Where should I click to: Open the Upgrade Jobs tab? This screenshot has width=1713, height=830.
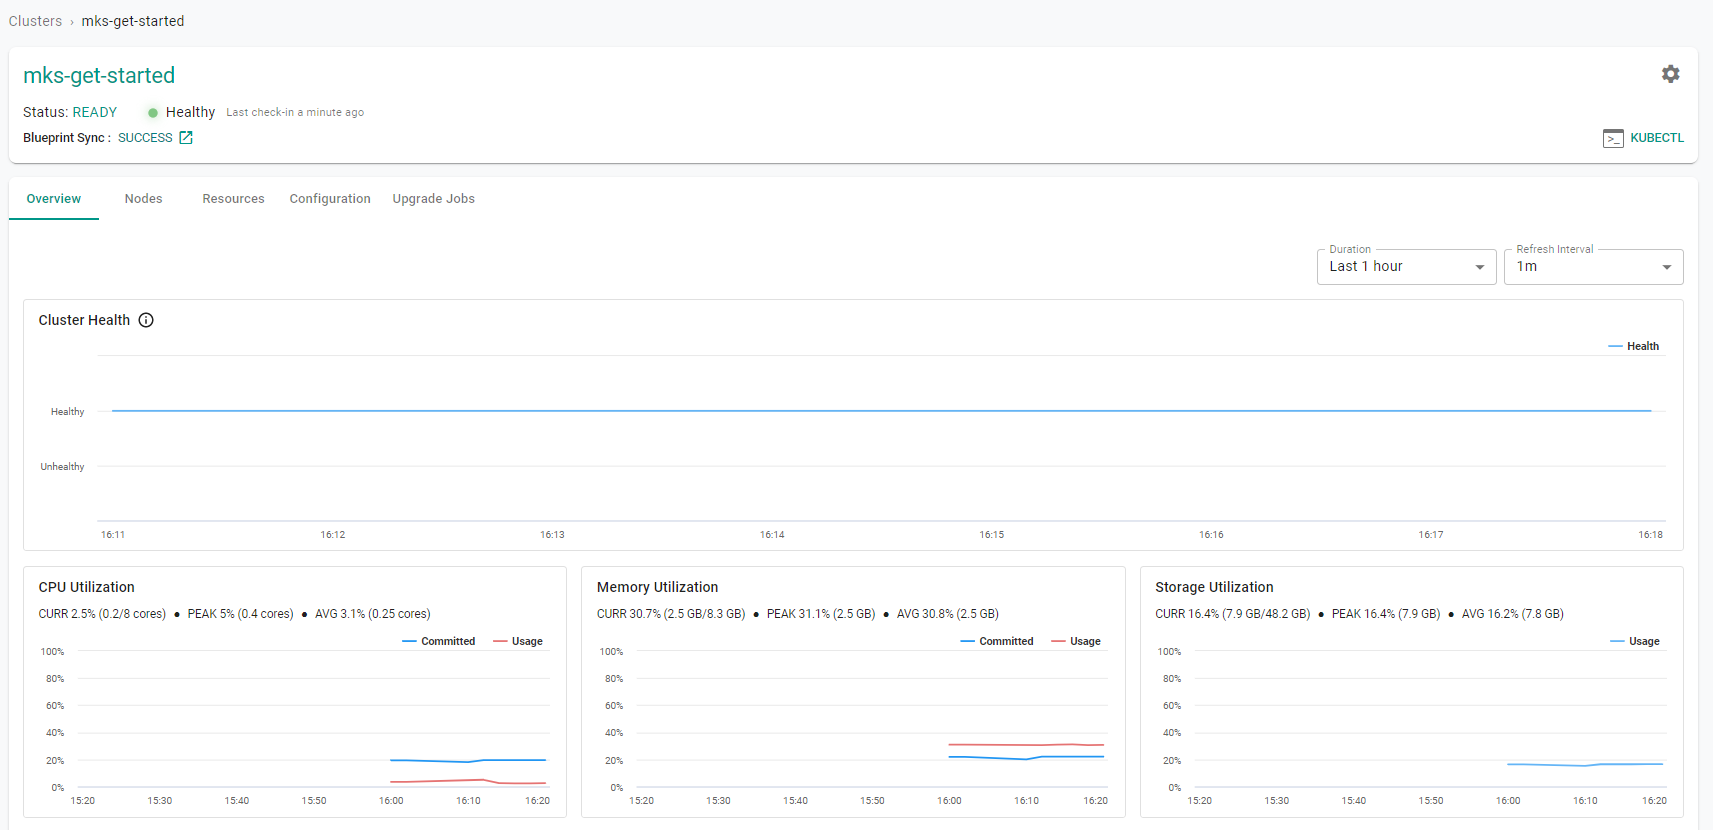pos(433,199)
